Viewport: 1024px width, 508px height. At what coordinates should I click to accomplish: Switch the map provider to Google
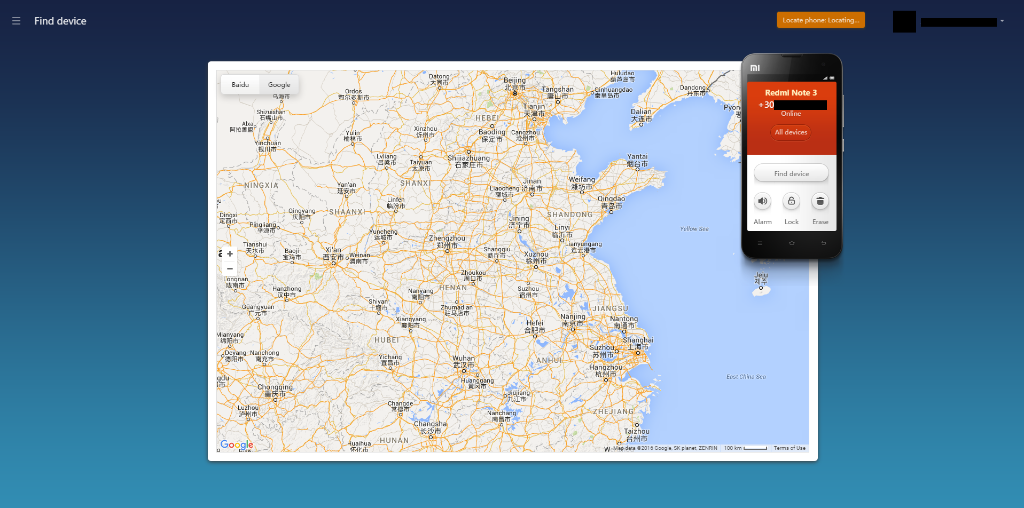279,85
